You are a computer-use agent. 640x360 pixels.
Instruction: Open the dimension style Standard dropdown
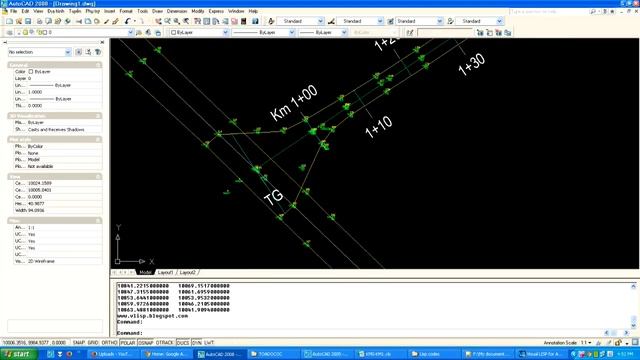pyautogui.click(x=380, y=21)
